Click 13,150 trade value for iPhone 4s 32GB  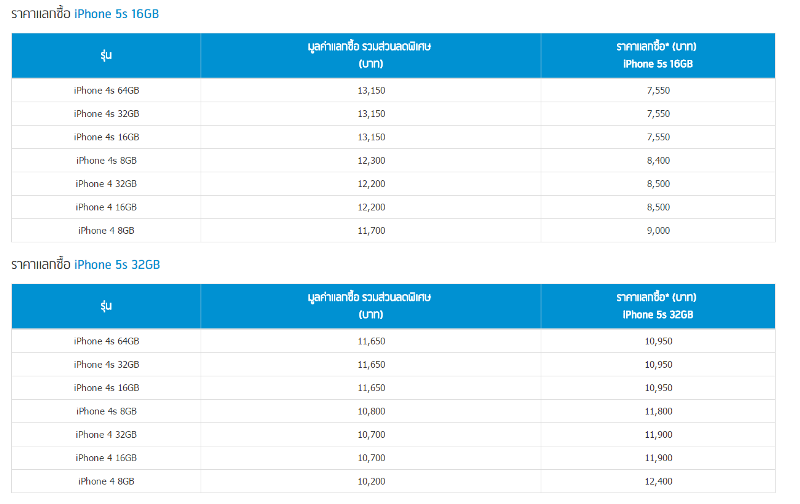[371, 114]
